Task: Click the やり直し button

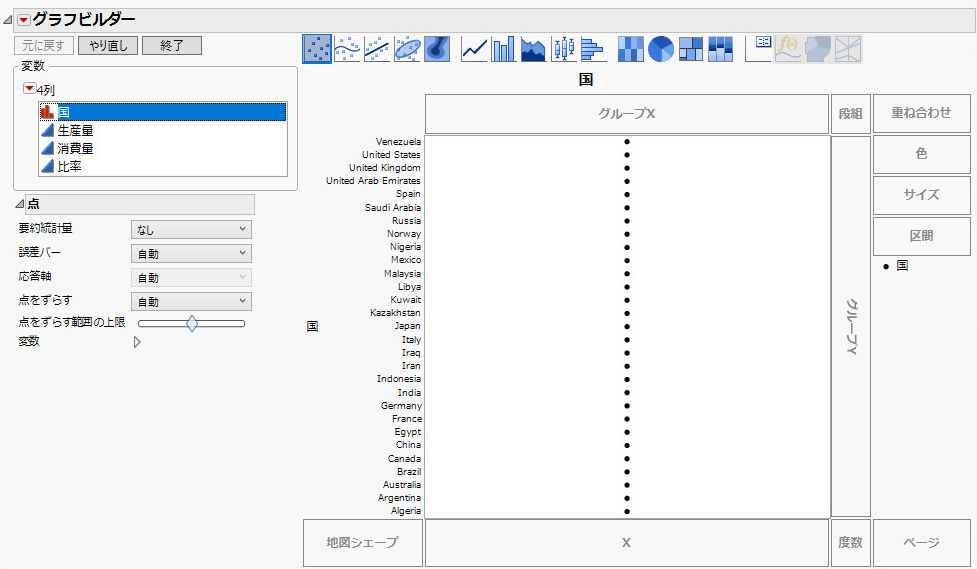Action: [108, 46]
